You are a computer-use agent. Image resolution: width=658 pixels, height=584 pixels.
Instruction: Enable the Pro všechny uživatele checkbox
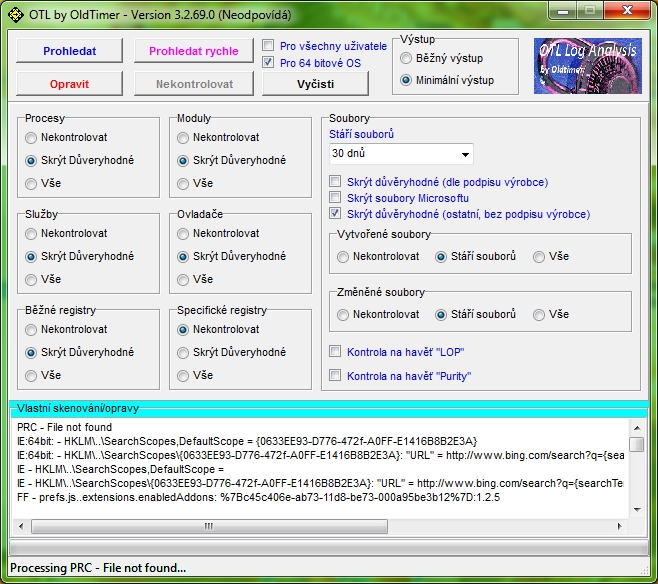(268, 46)
